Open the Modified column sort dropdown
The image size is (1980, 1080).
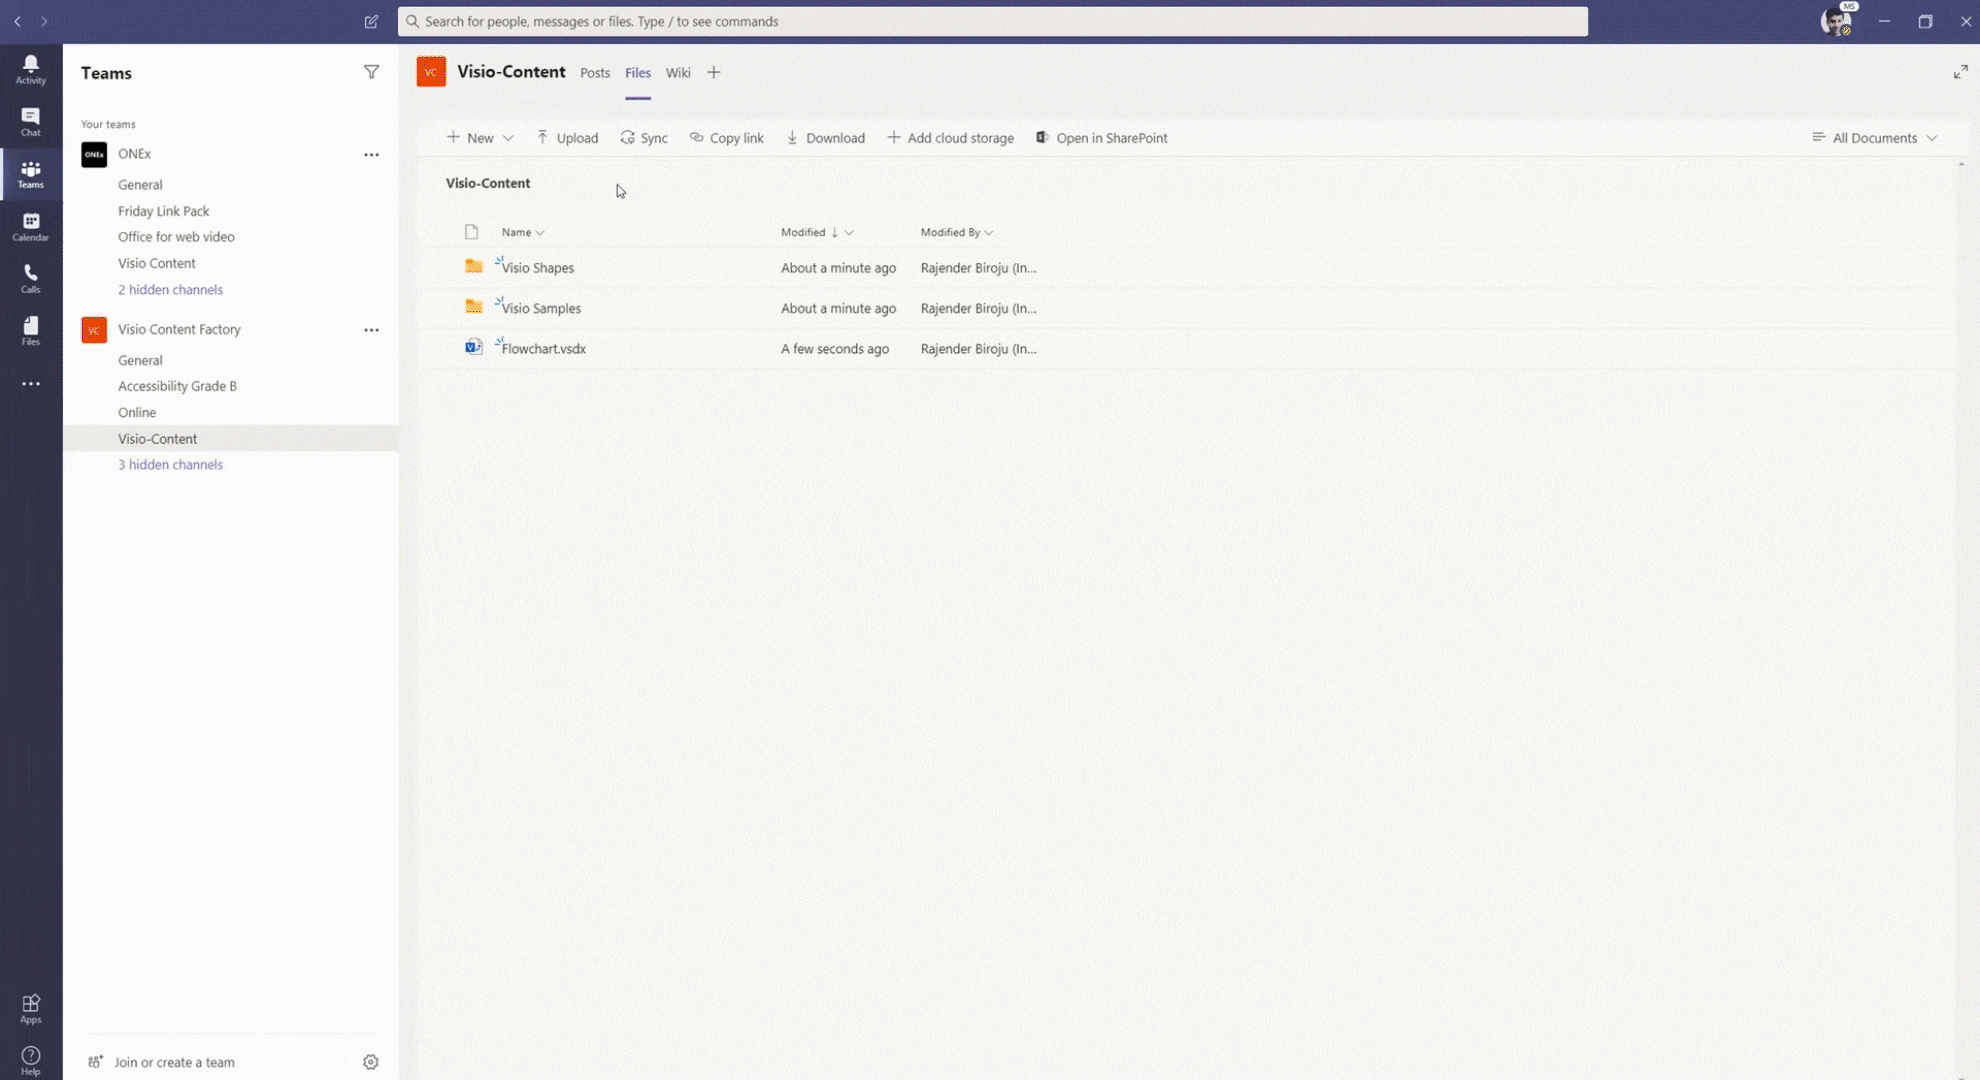(x=848, y=232)
